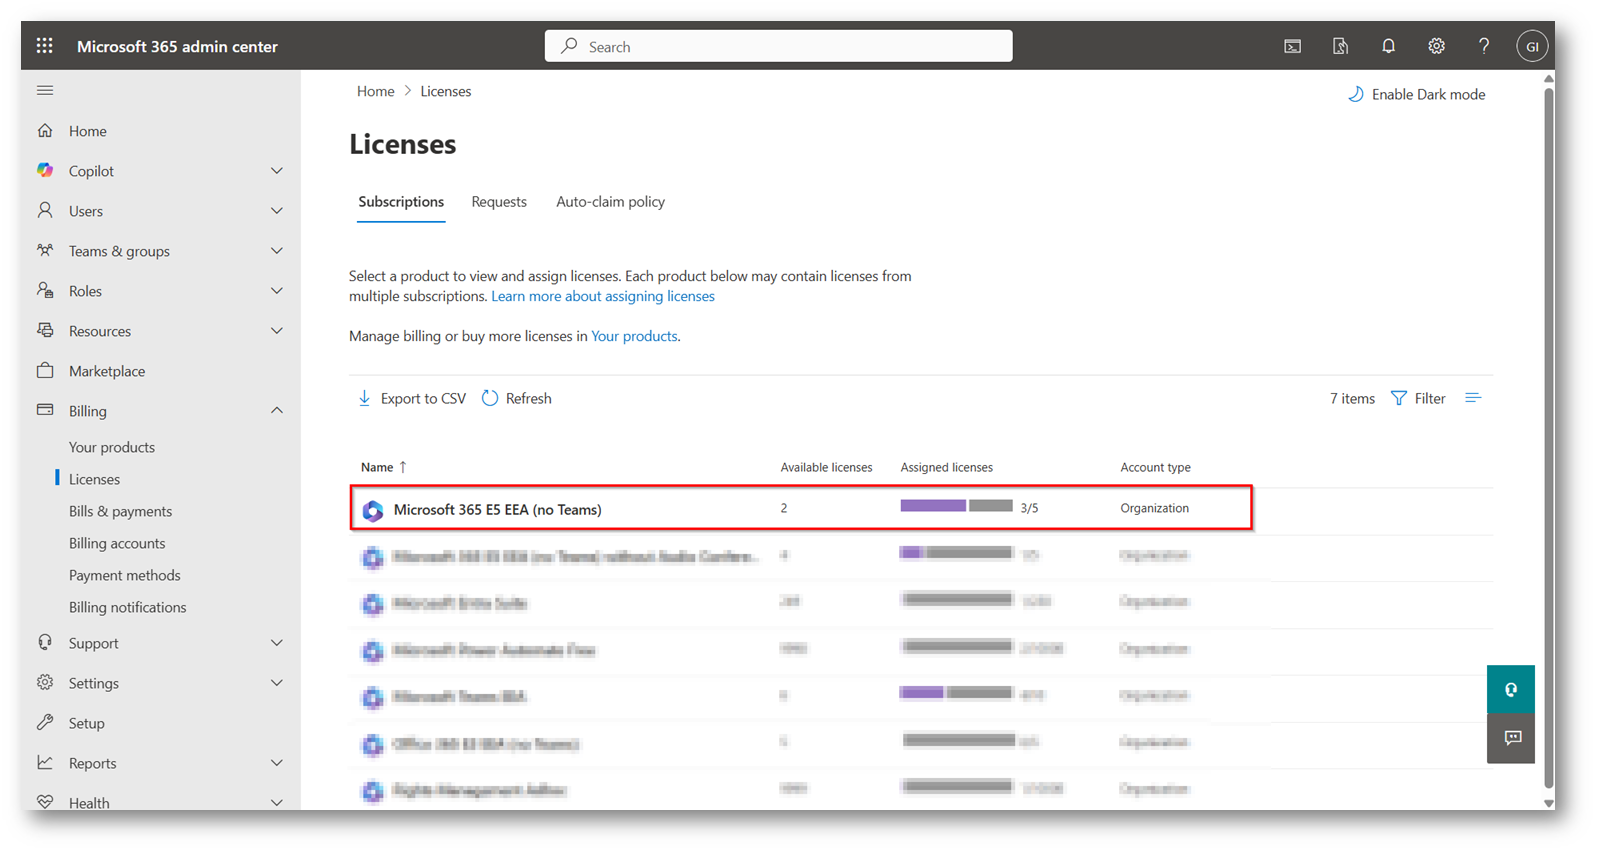Expand the Roles menu chevron
This screenshot has height=852, width=1597.
(277, 291)
